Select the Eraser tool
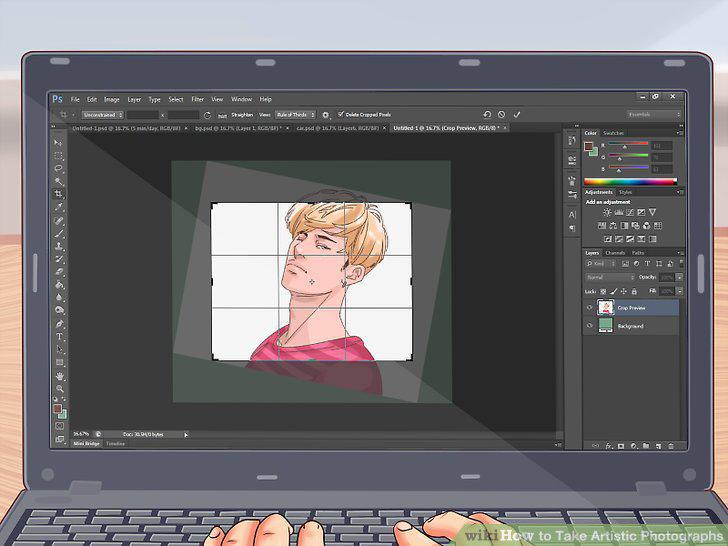 click(x=59, y=272)
